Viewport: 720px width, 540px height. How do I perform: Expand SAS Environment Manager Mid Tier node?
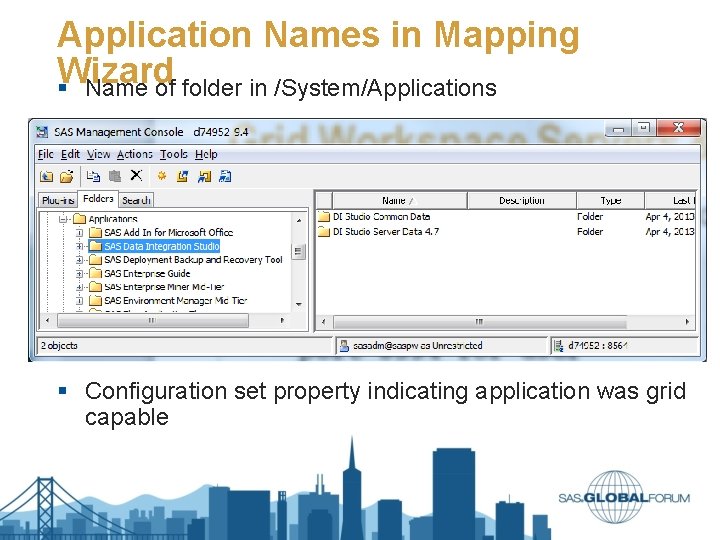point(79,301)
